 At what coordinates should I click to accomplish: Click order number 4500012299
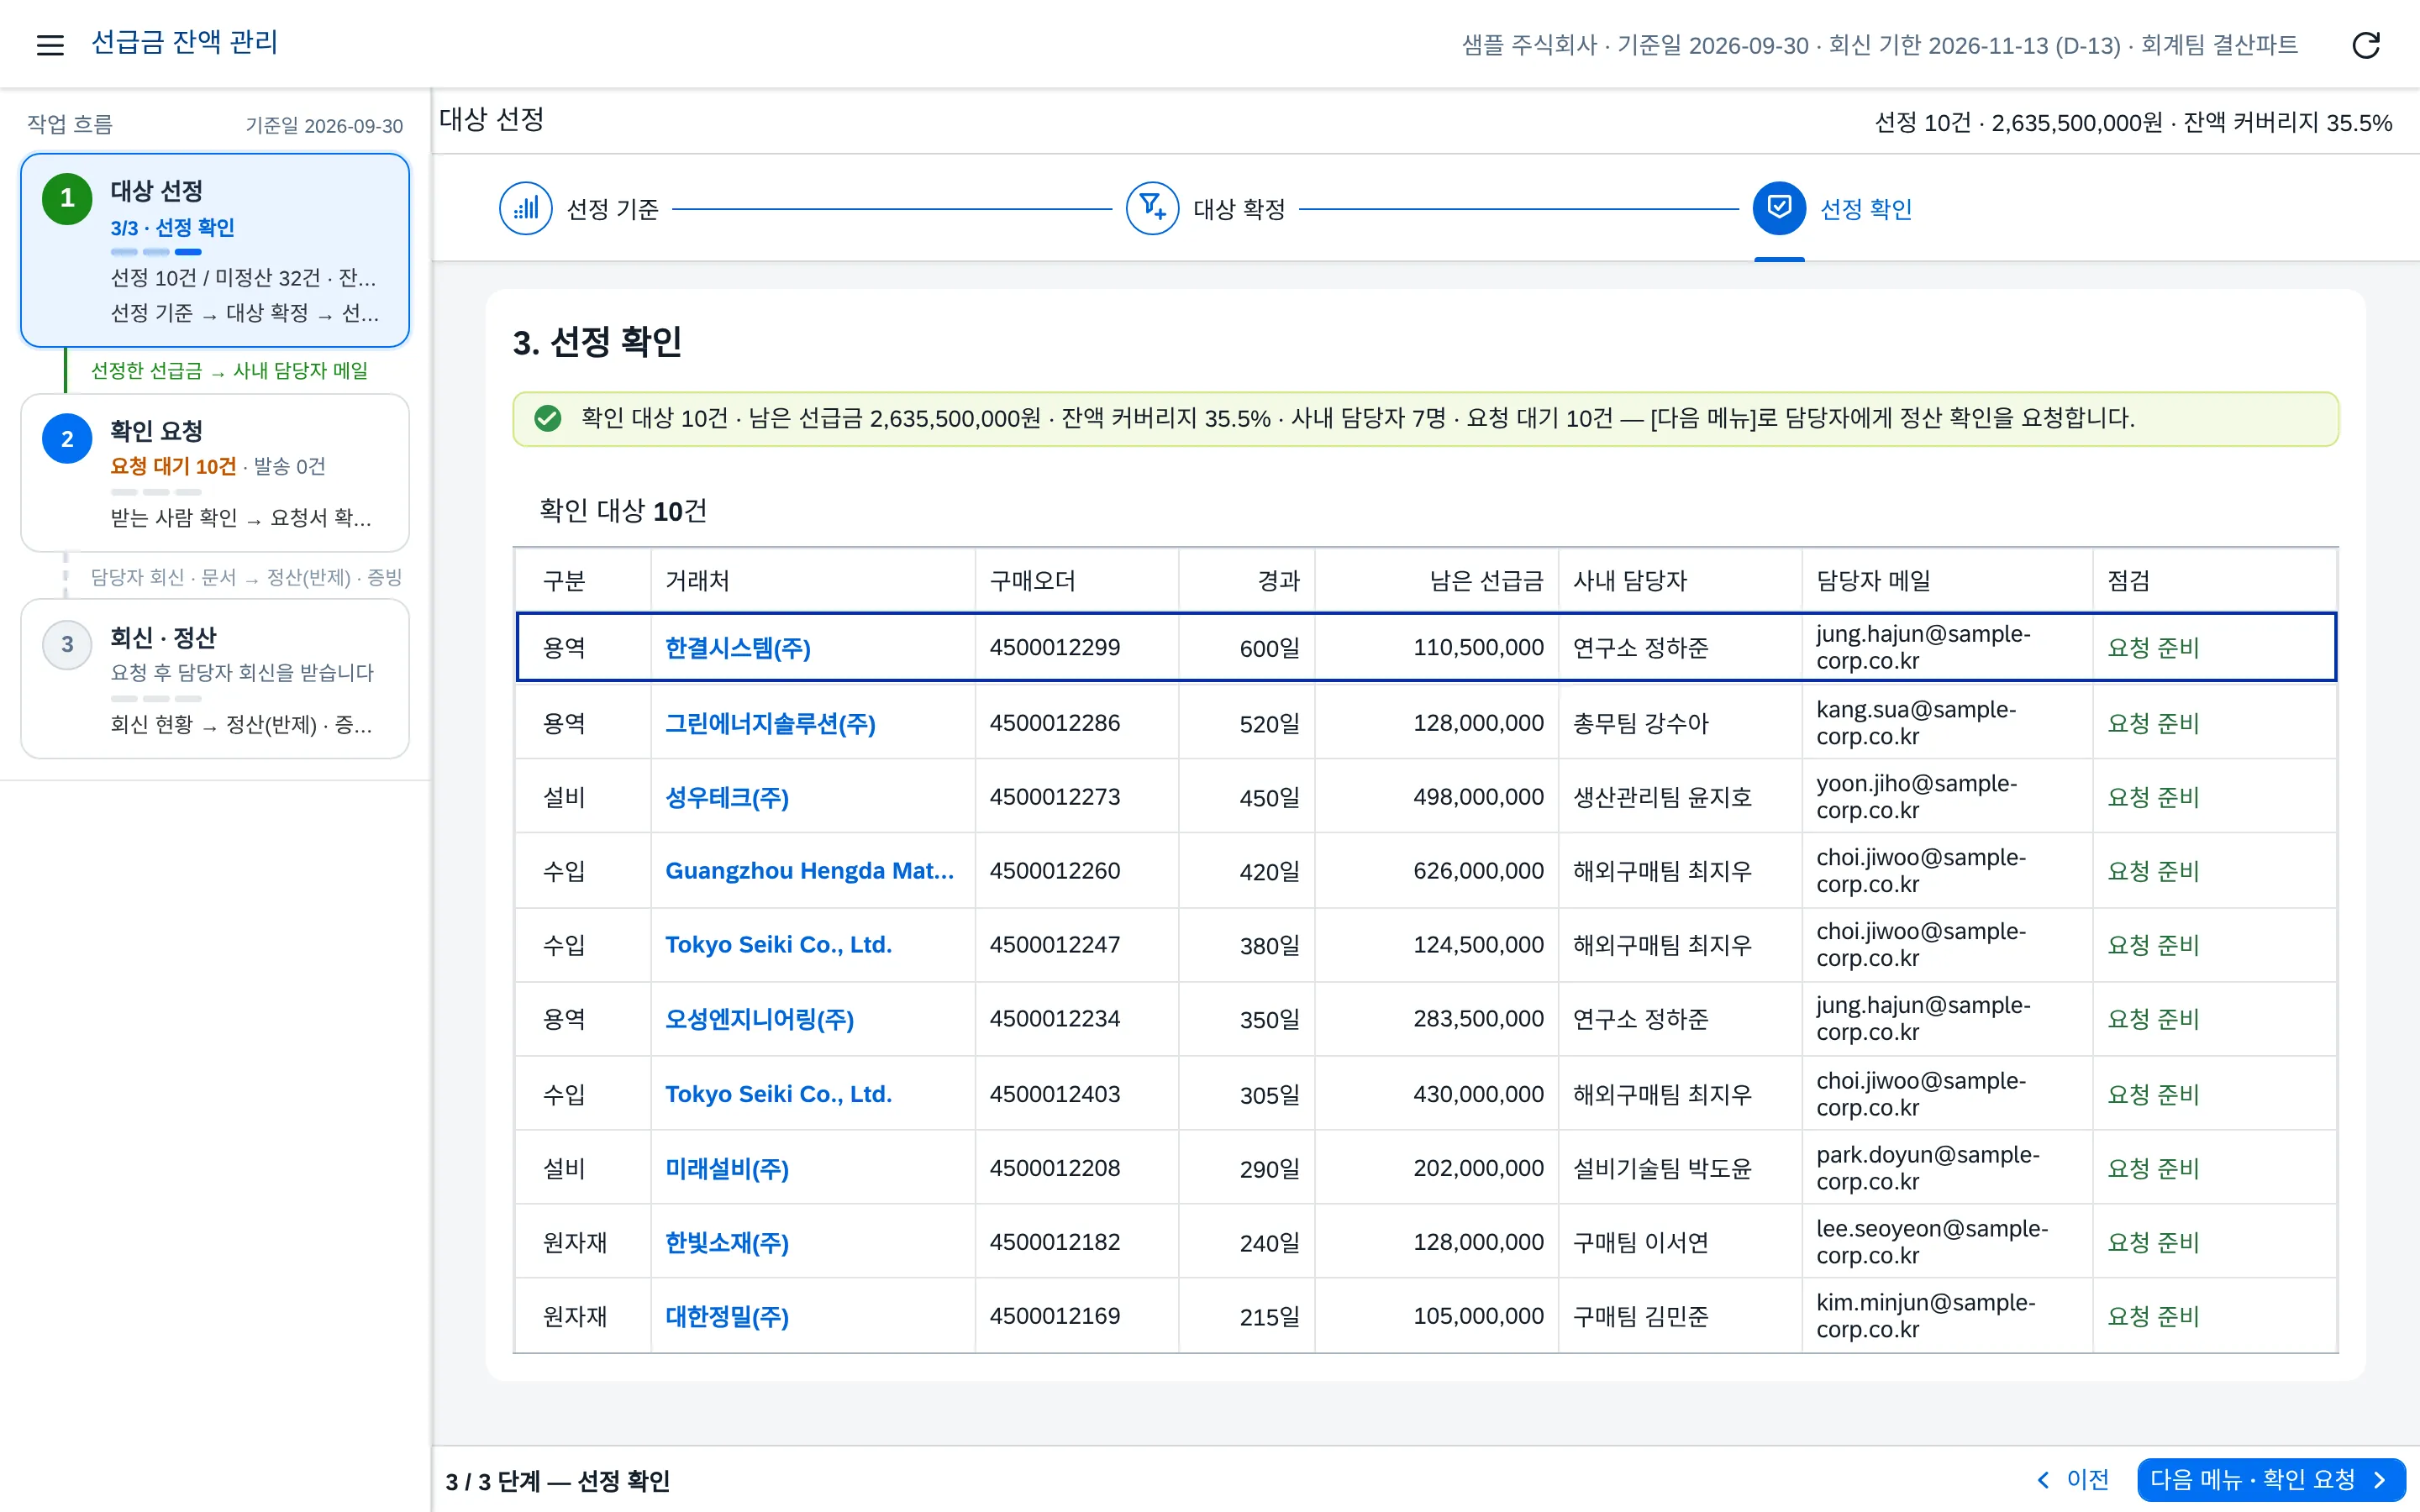click(1054, 648)
